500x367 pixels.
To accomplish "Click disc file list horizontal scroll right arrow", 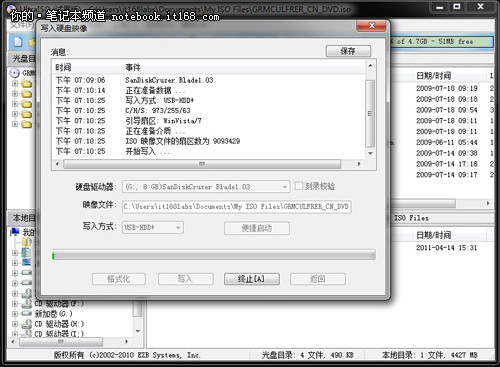I will [488, 203].
